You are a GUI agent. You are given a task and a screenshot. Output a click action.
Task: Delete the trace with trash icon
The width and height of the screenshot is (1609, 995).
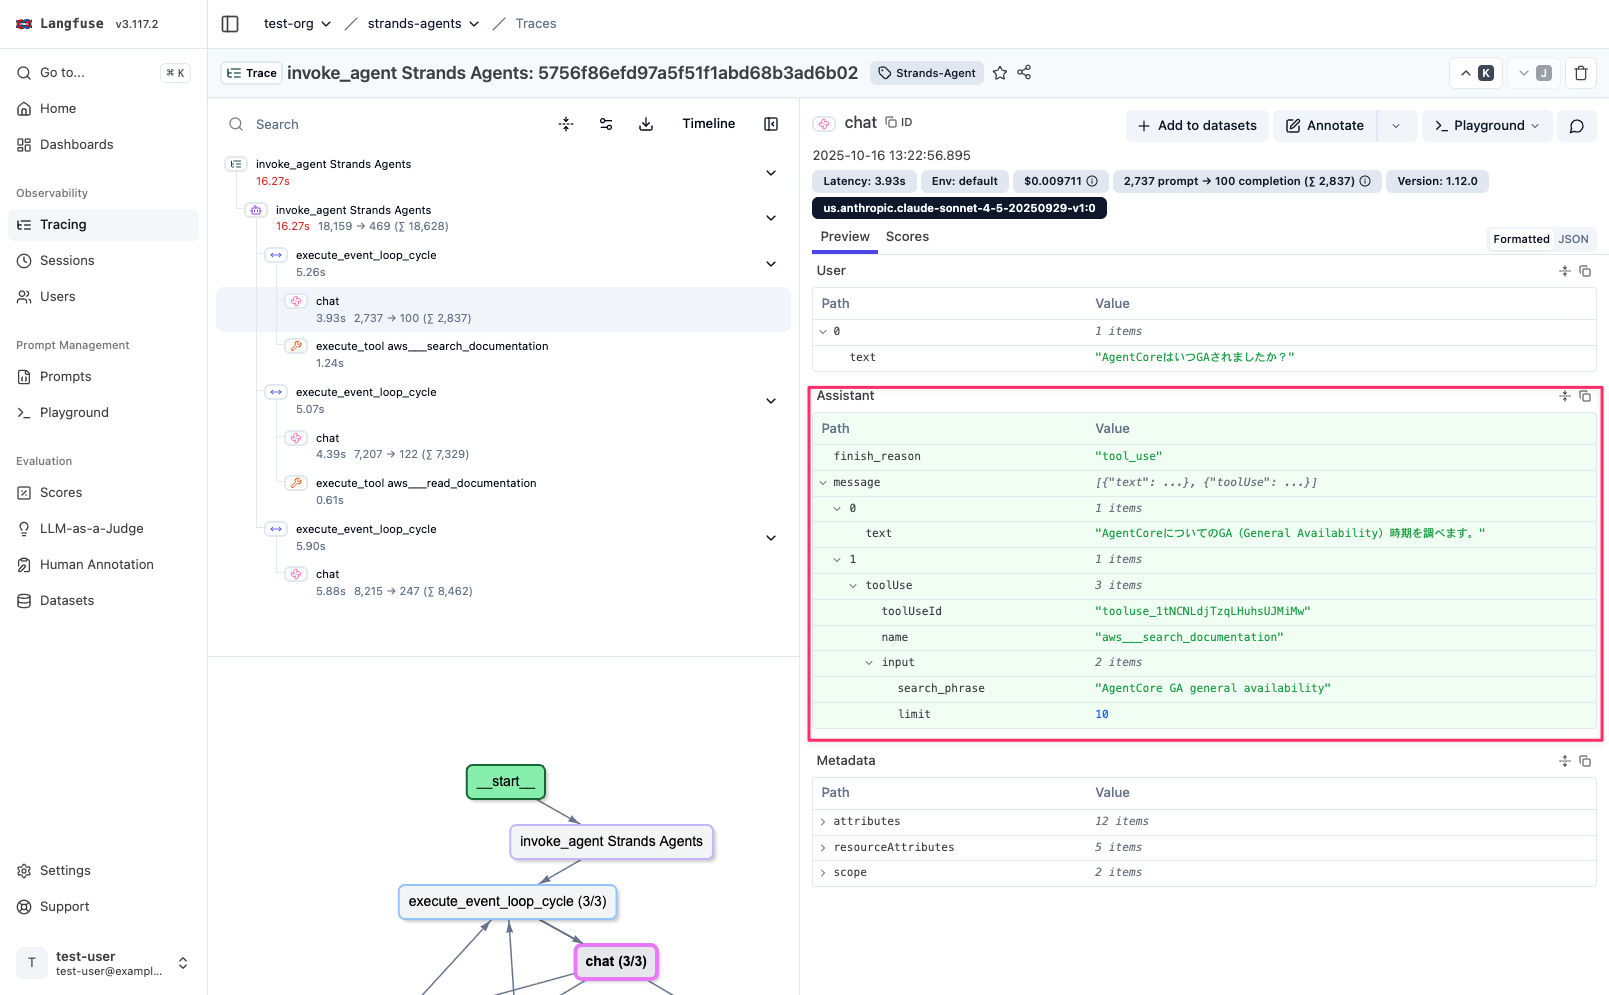pos(1580,73)
